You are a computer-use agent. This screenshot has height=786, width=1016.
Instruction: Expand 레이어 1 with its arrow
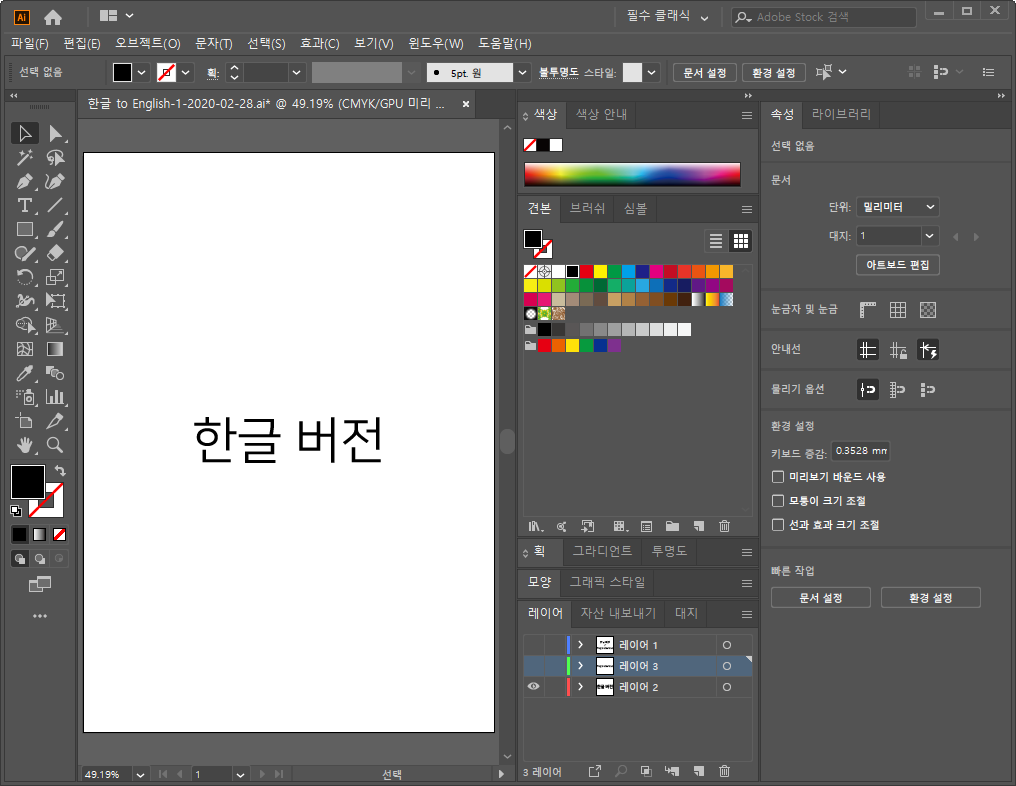point(580,645)
